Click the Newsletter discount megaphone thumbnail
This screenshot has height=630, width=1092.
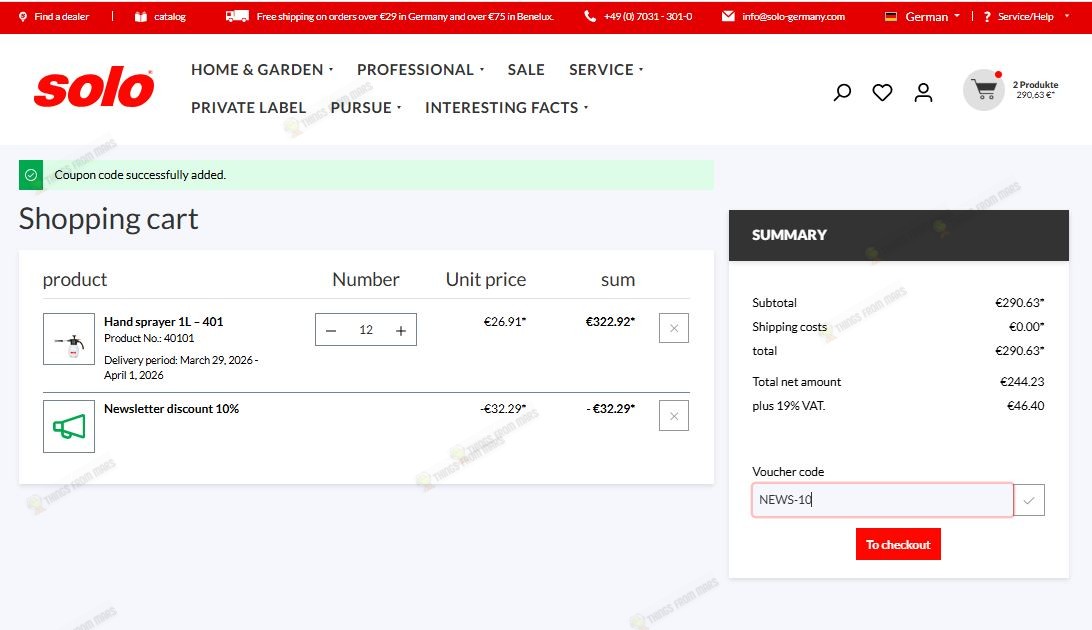pos(69,426)
